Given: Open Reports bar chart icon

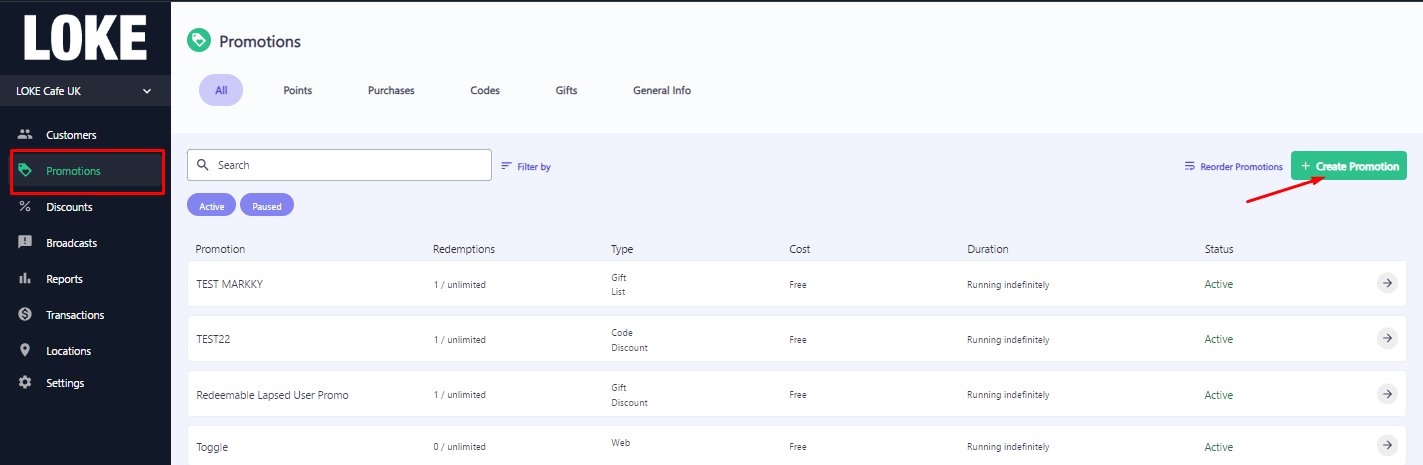Looking at the screenshot, I should [x=25, y=279].
